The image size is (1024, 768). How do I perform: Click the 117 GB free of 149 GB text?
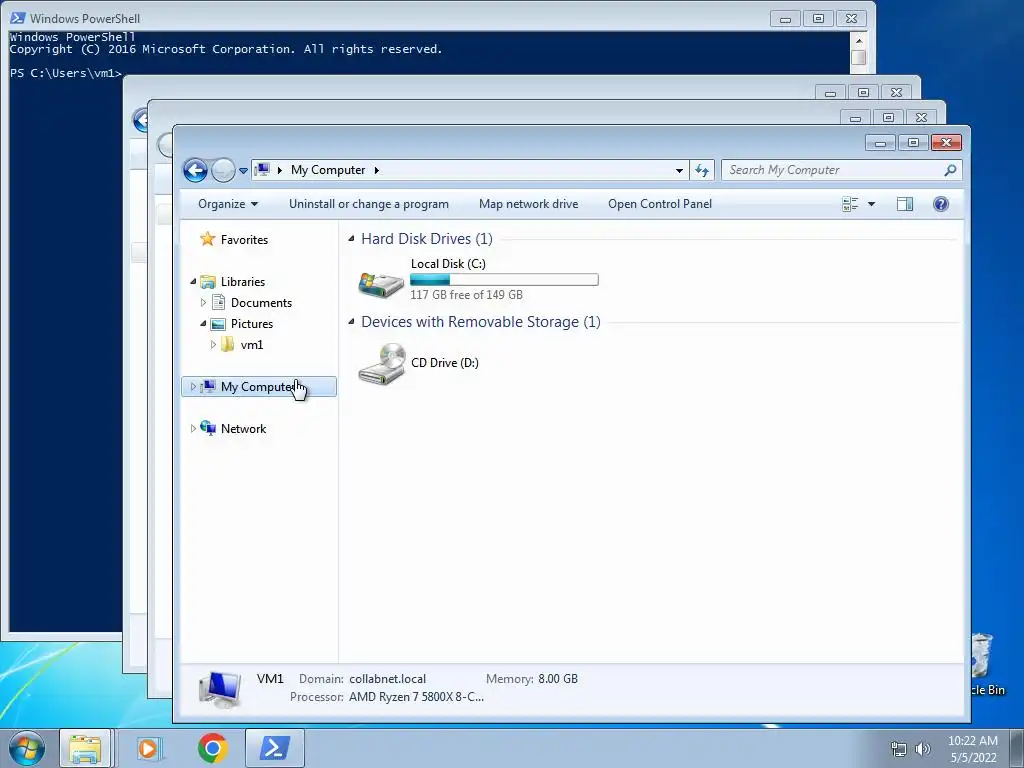click(466, 295)
